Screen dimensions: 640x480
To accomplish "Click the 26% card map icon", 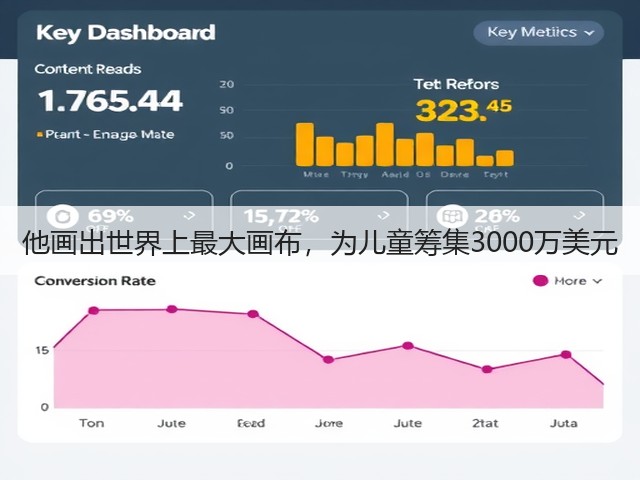I will pos(452,216).
